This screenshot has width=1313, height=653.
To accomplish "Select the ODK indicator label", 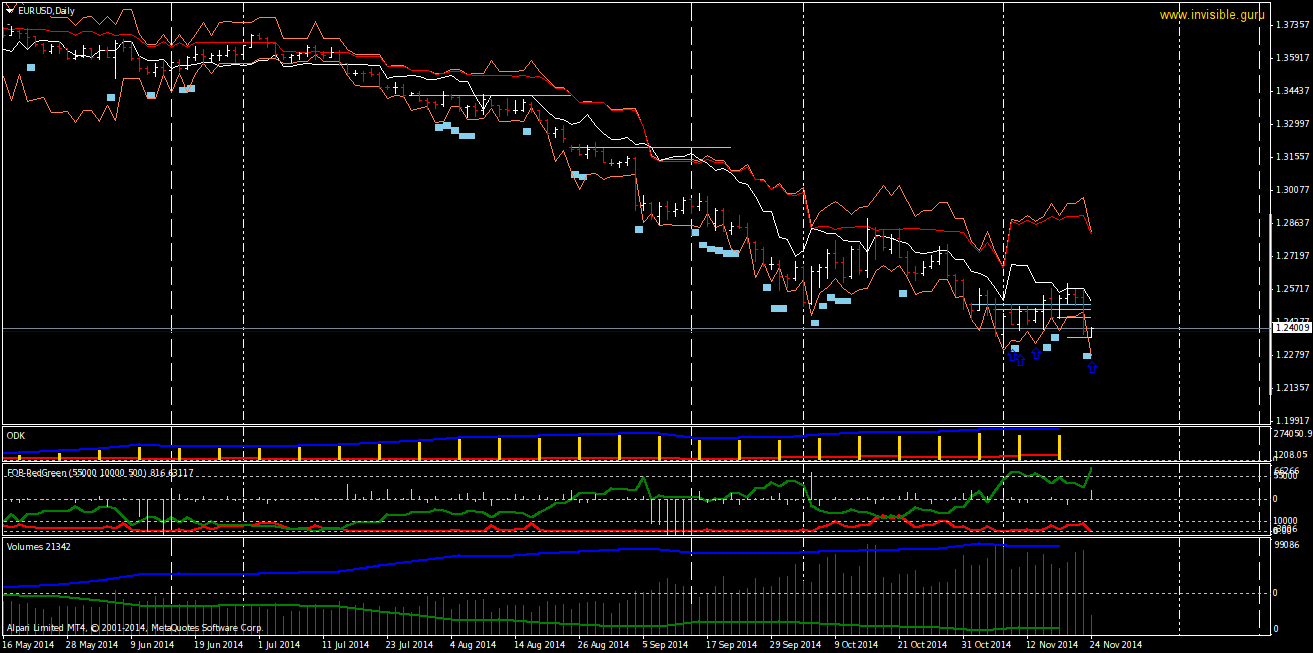I will click(x=16, y=435).
